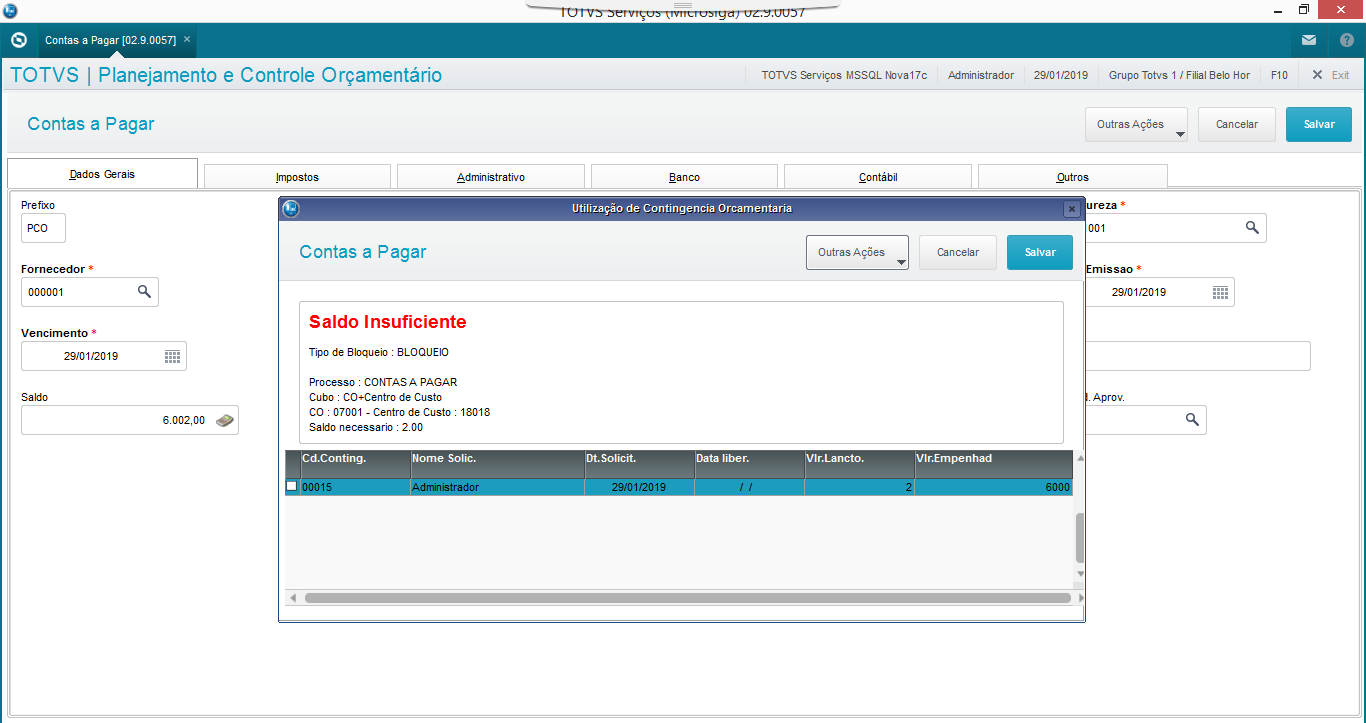Select the Dados Gerais tab
Image resolution: width=1366 pixels, height=723 pixels.
coord(102,174)
